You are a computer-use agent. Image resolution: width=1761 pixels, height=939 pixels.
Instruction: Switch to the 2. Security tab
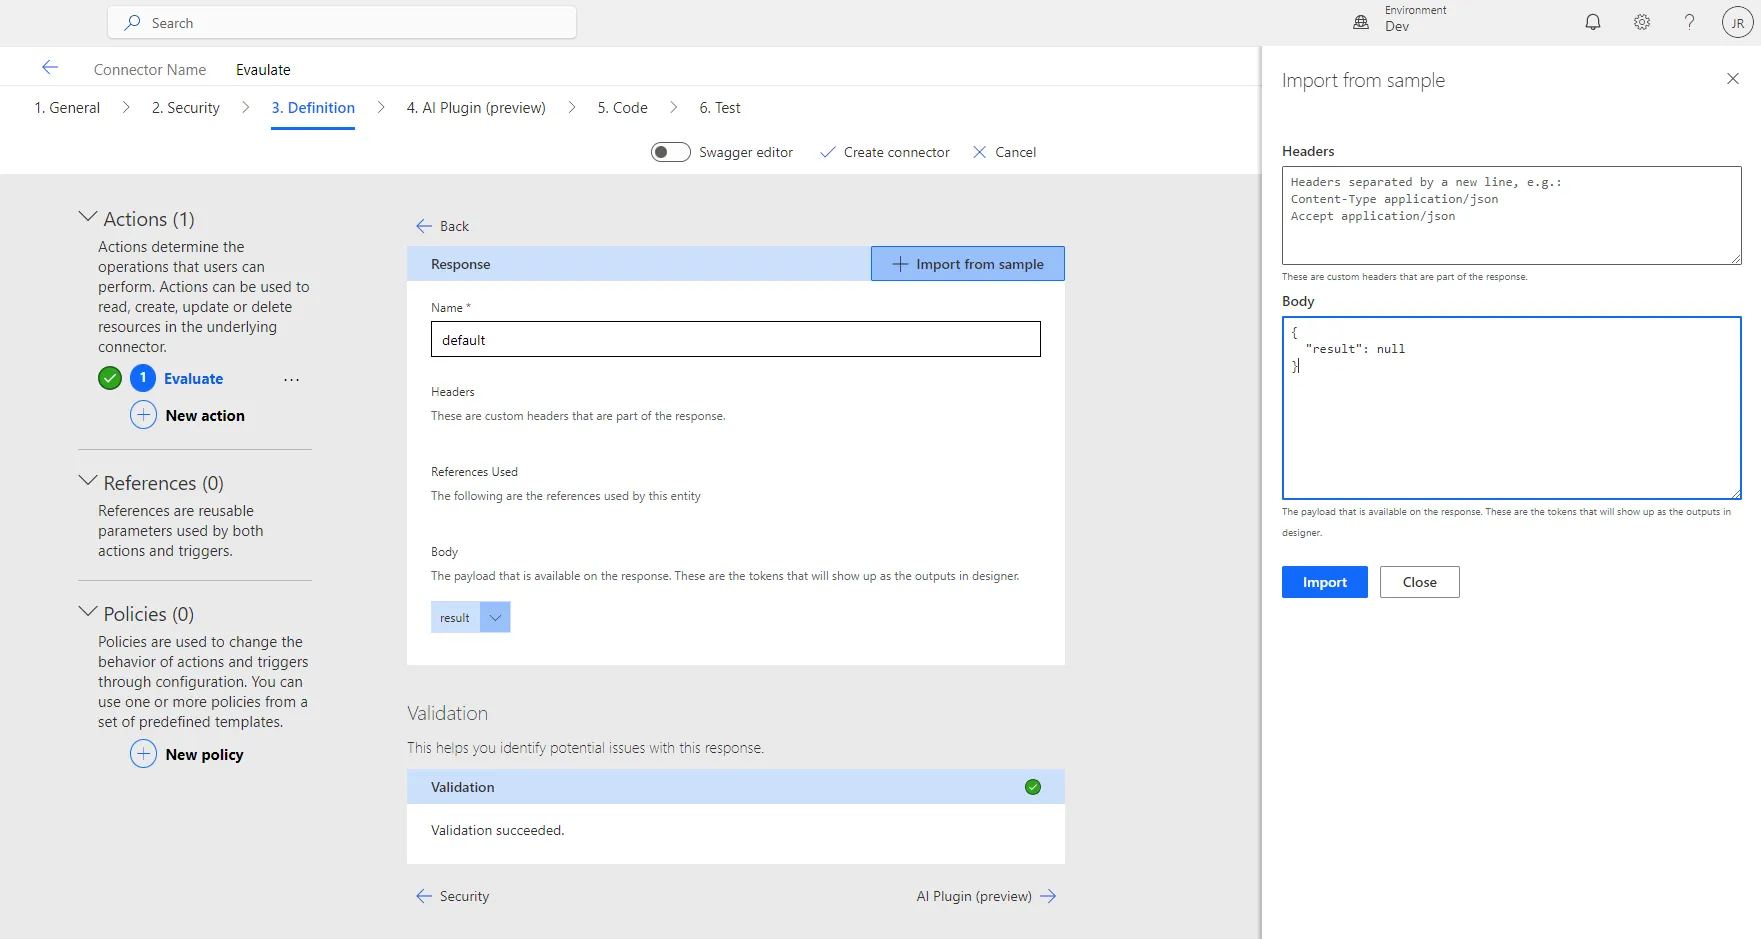tap(186, 108)
